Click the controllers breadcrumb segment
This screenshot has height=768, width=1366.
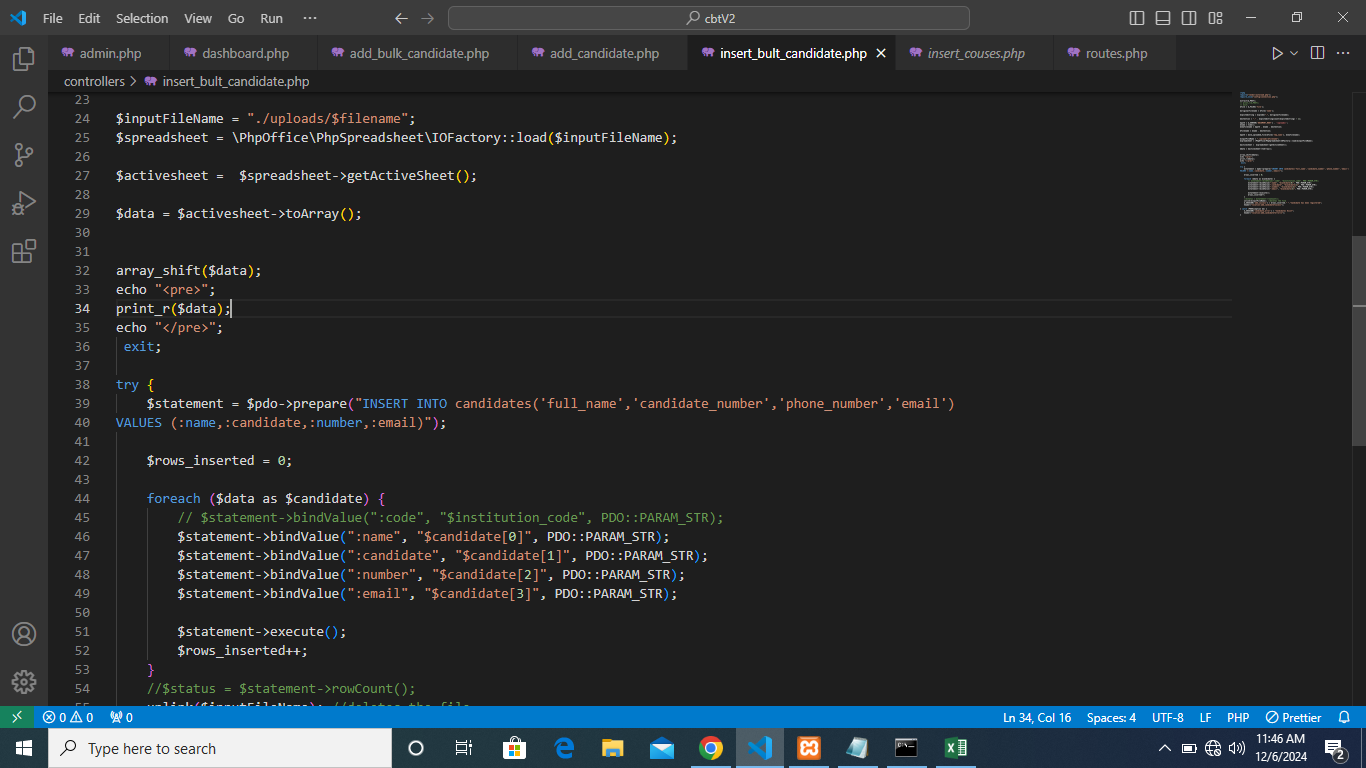click(x=94, y=81)
